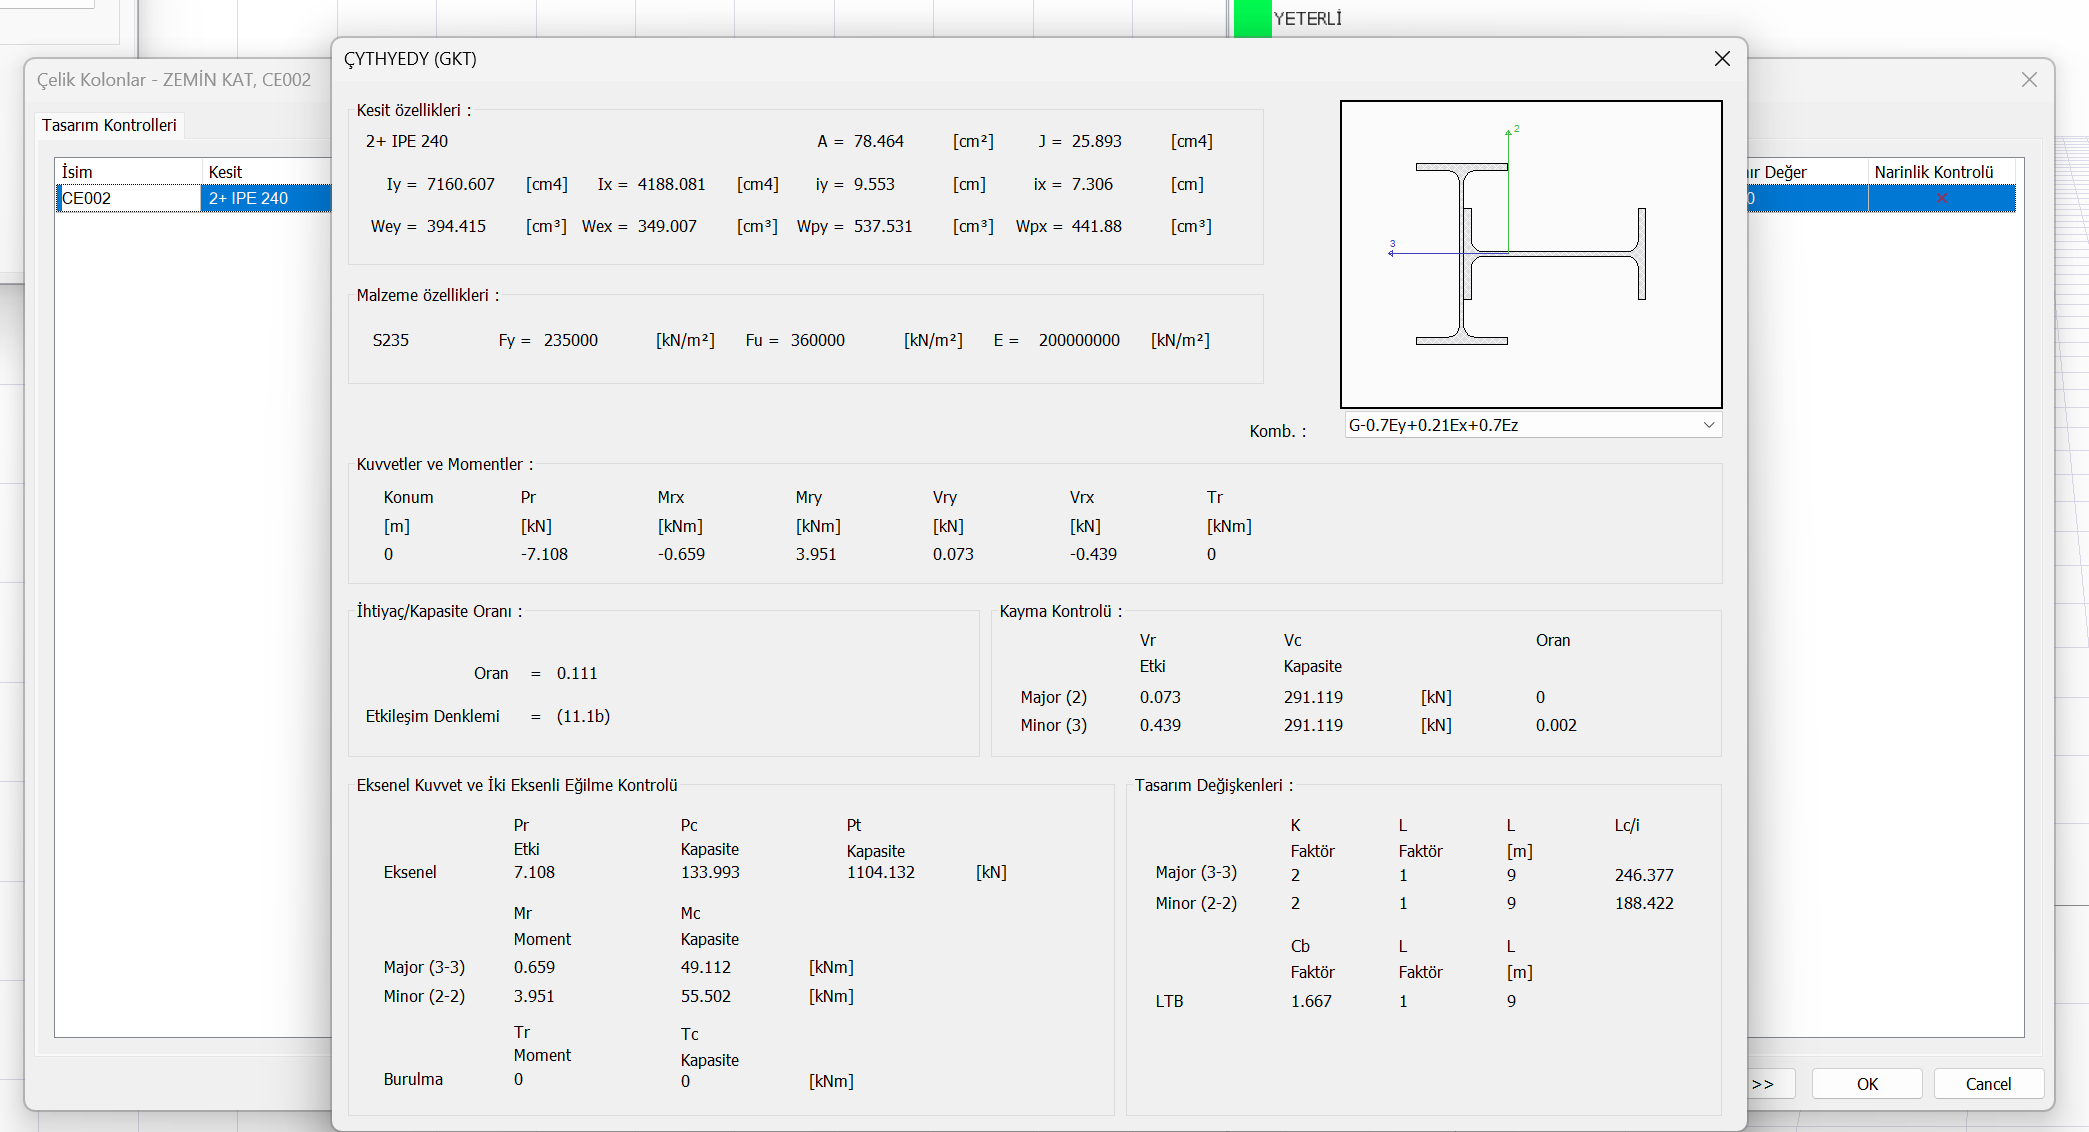Click the green YETERLİ status color box

(1252, 18)
